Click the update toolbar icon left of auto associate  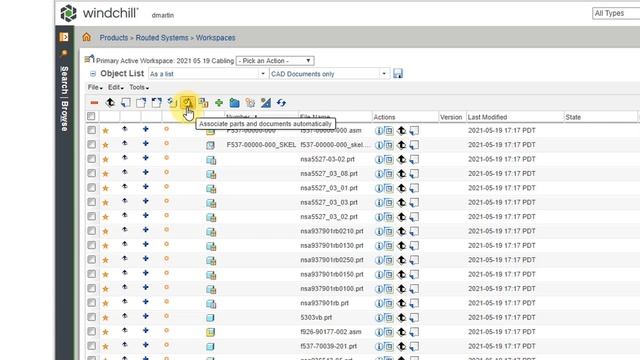point(172,103)
